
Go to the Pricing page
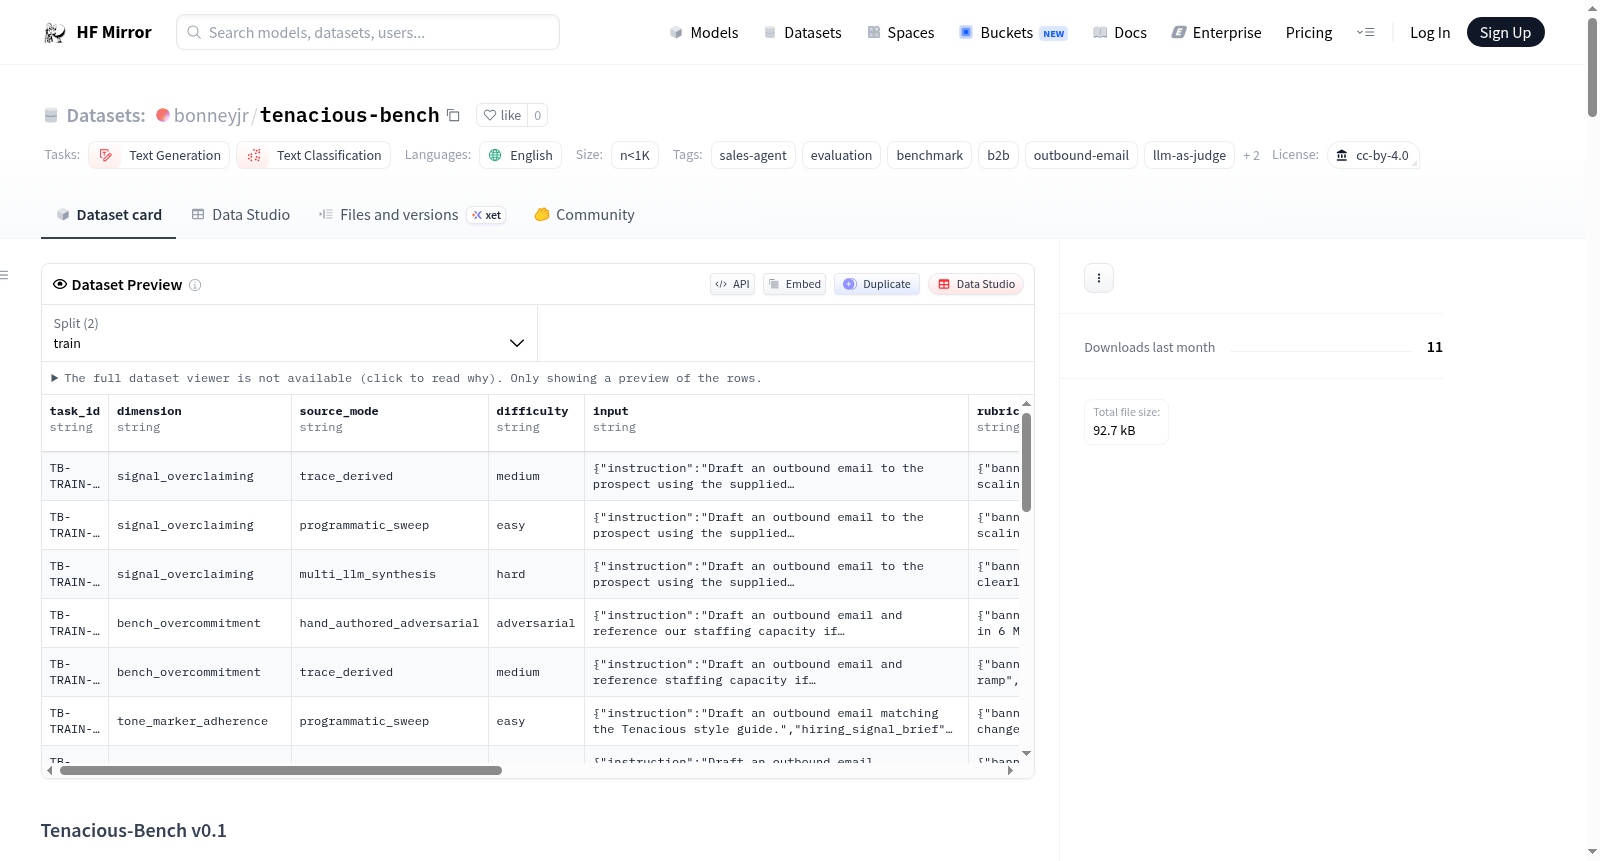1309,33
